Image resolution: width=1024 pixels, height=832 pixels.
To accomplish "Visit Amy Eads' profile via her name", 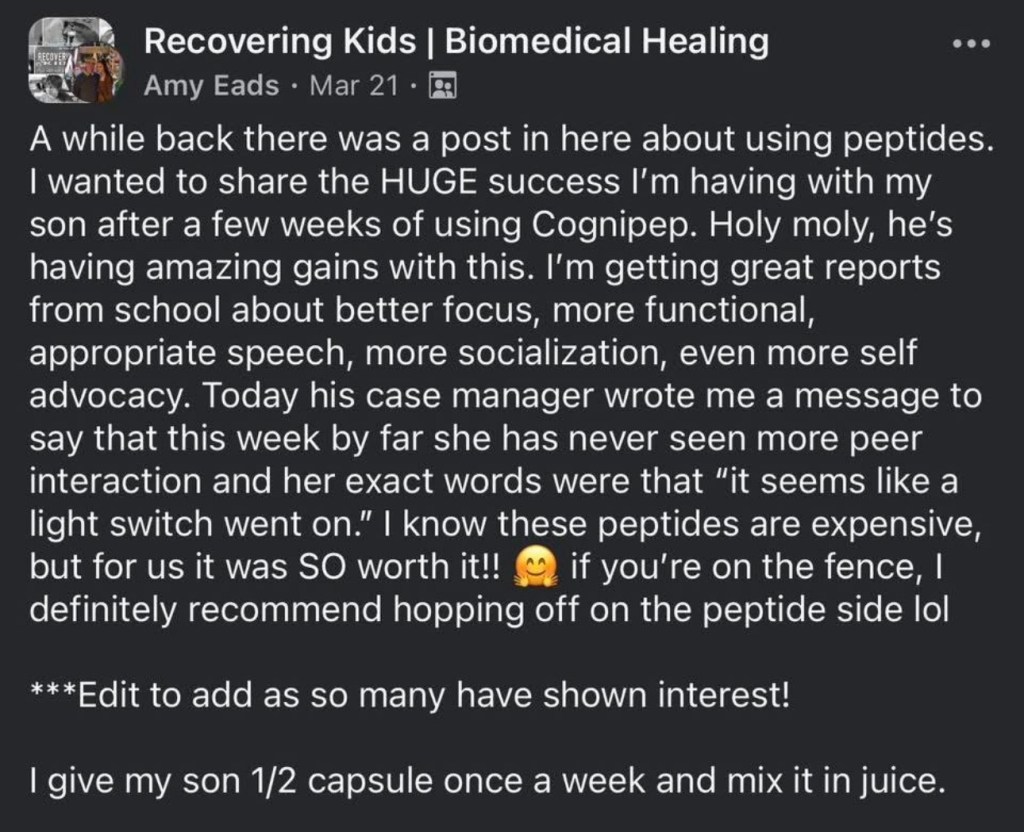I will (211, 86).
